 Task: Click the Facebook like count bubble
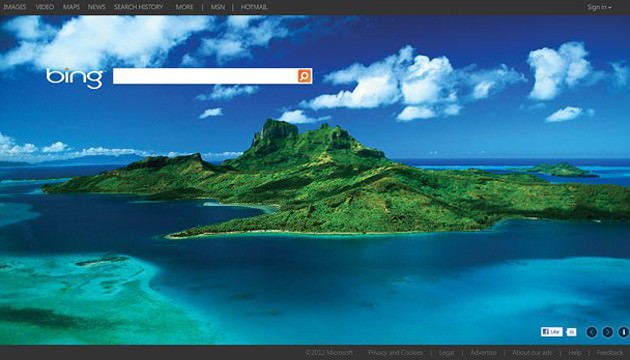pyautogui.click(x=571, y=332)
